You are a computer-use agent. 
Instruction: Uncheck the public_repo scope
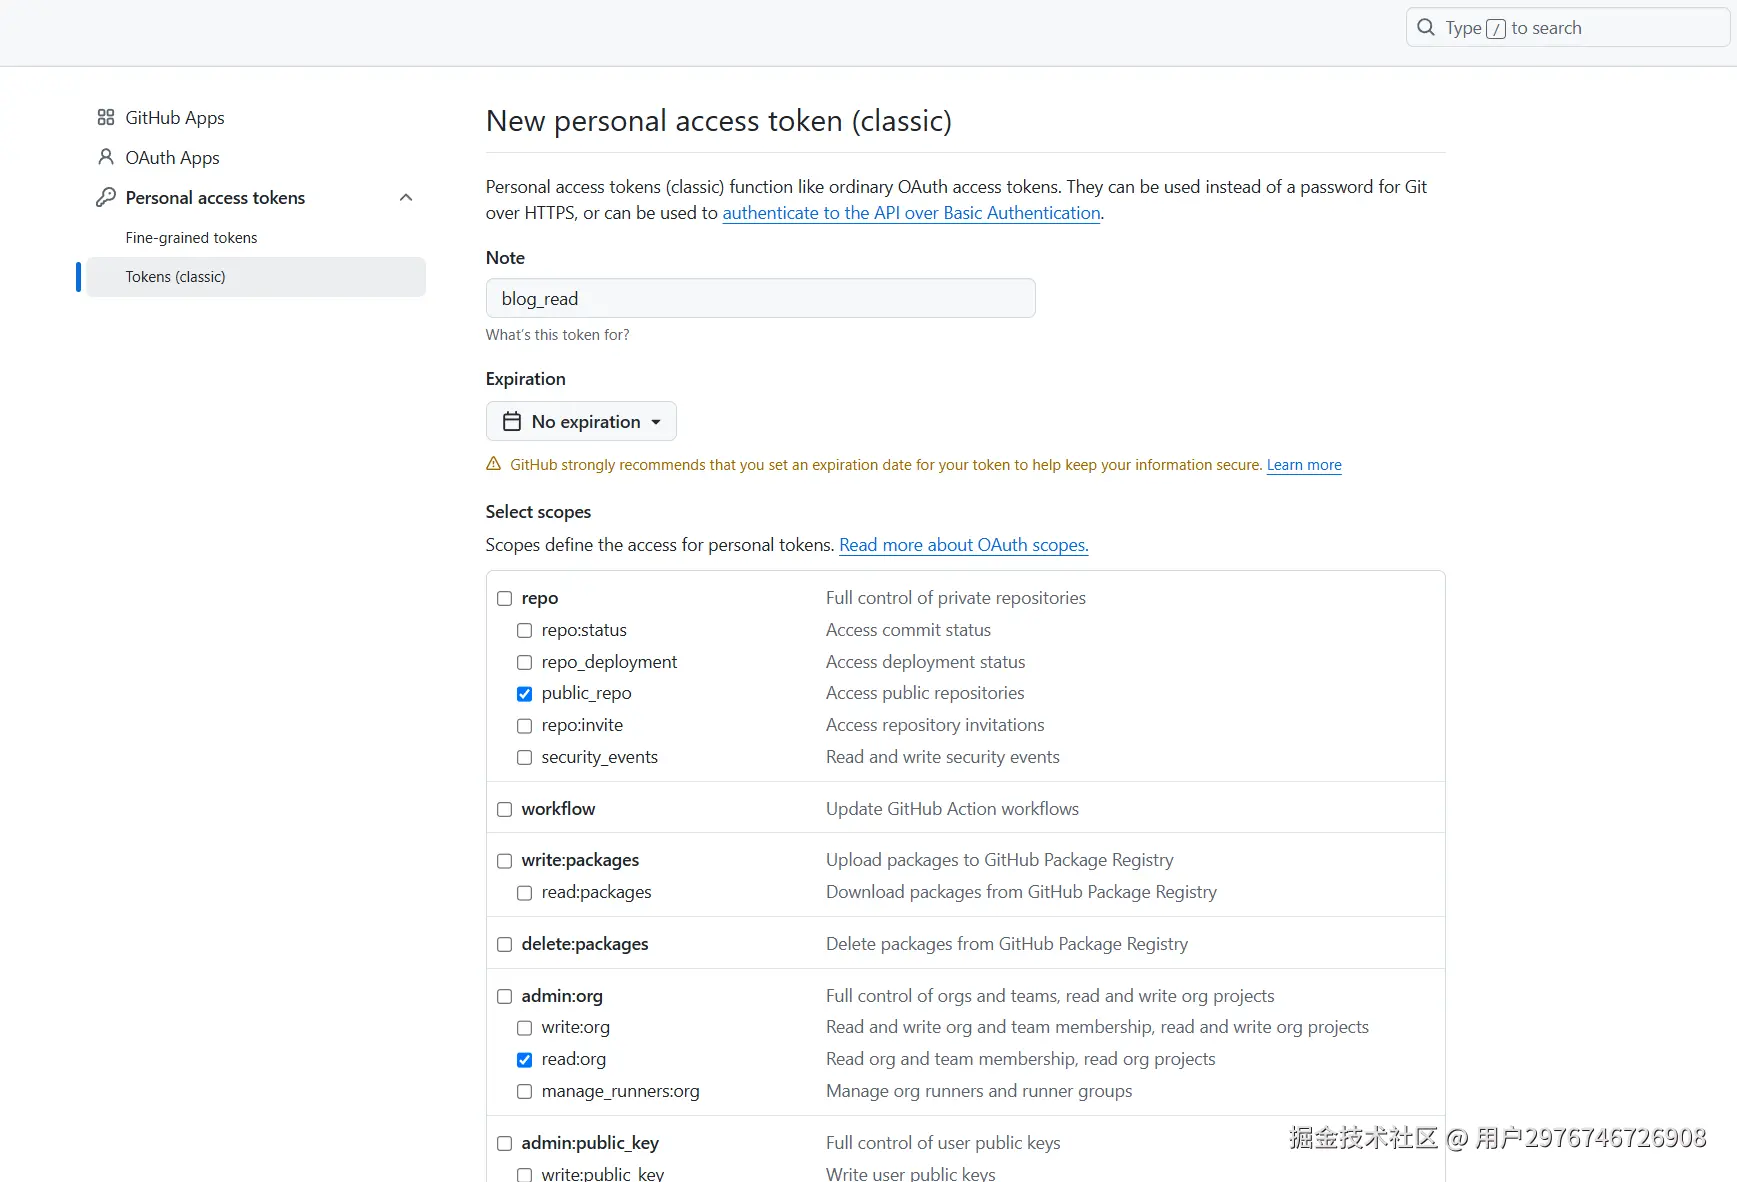[x=524, y=693]
